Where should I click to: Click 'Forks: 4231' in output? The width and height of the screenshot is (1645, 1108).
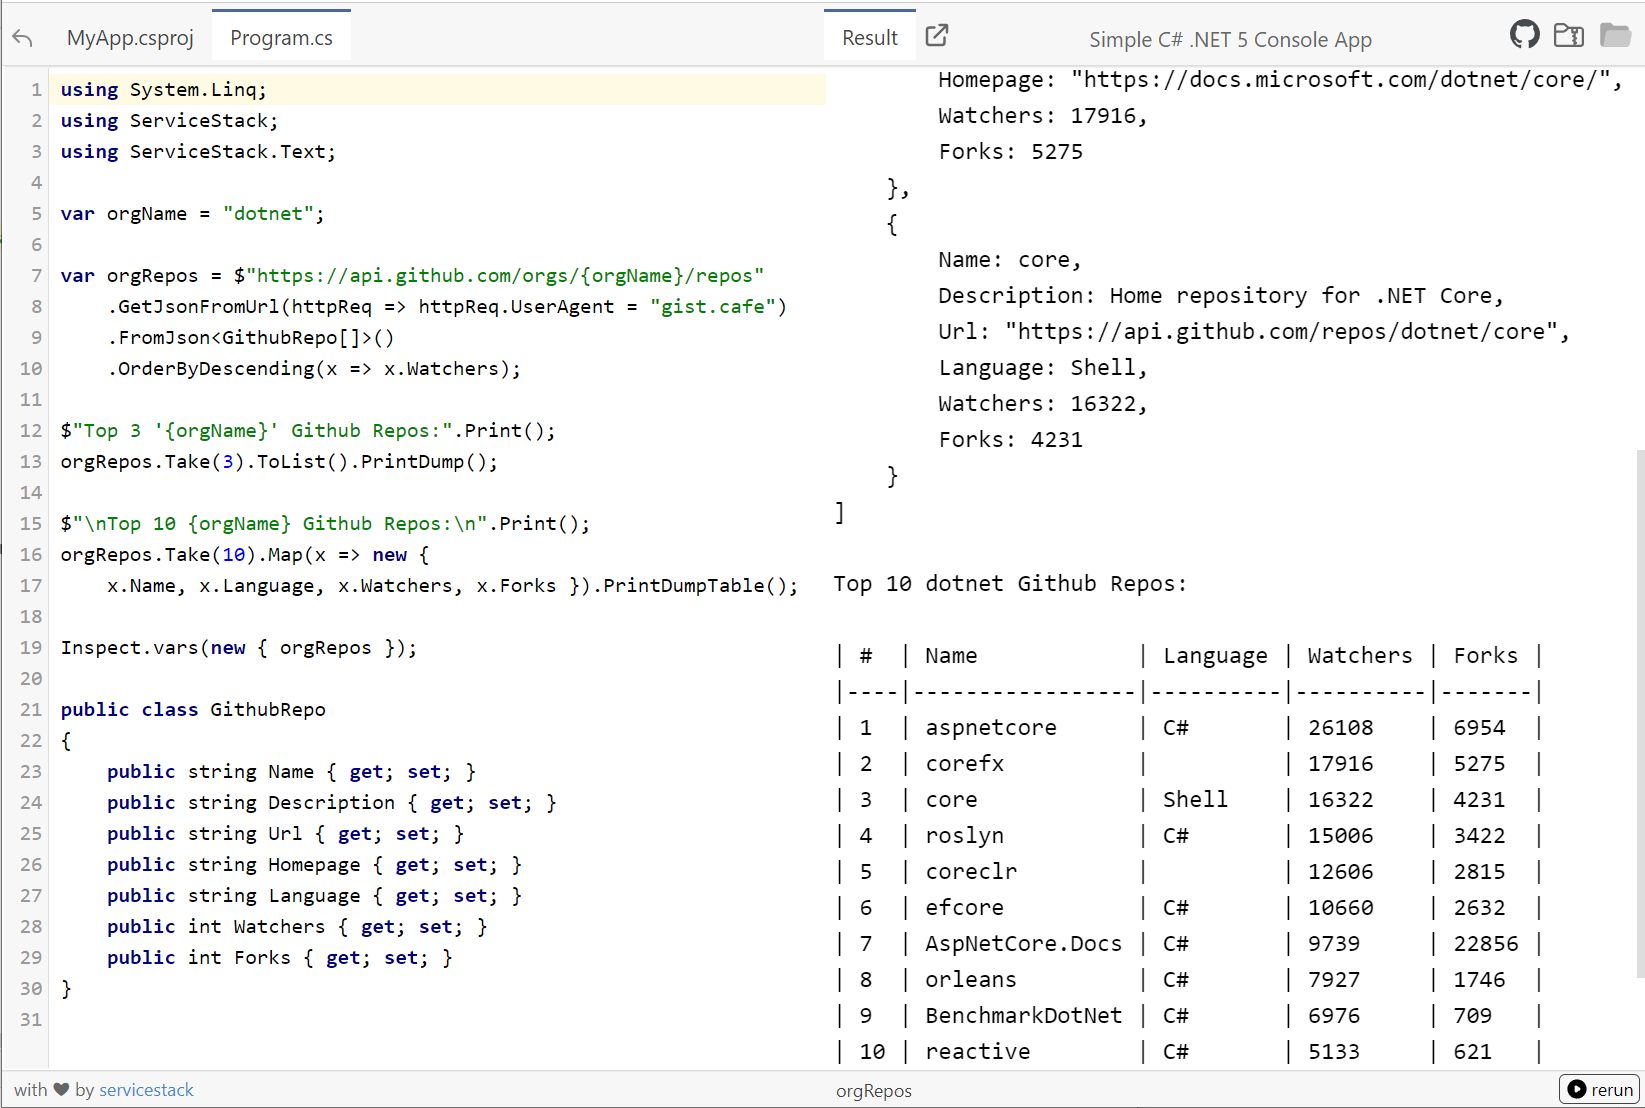click(1010, 439)
